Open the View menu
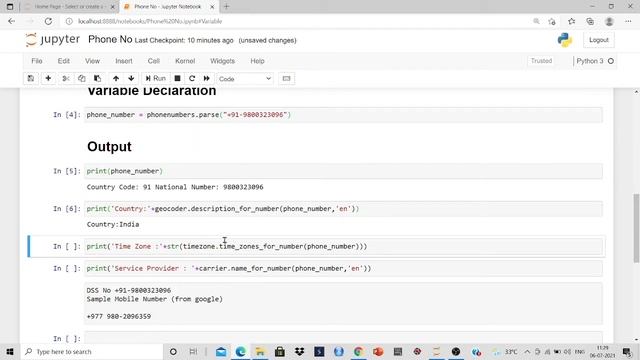640x360 pixels. [x=92, y=61]
